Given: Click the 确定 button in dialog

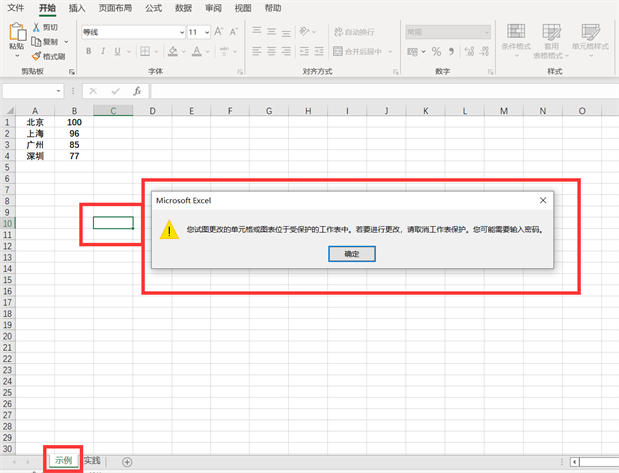Looking at the screenshot, I should [x=351, y=254].
